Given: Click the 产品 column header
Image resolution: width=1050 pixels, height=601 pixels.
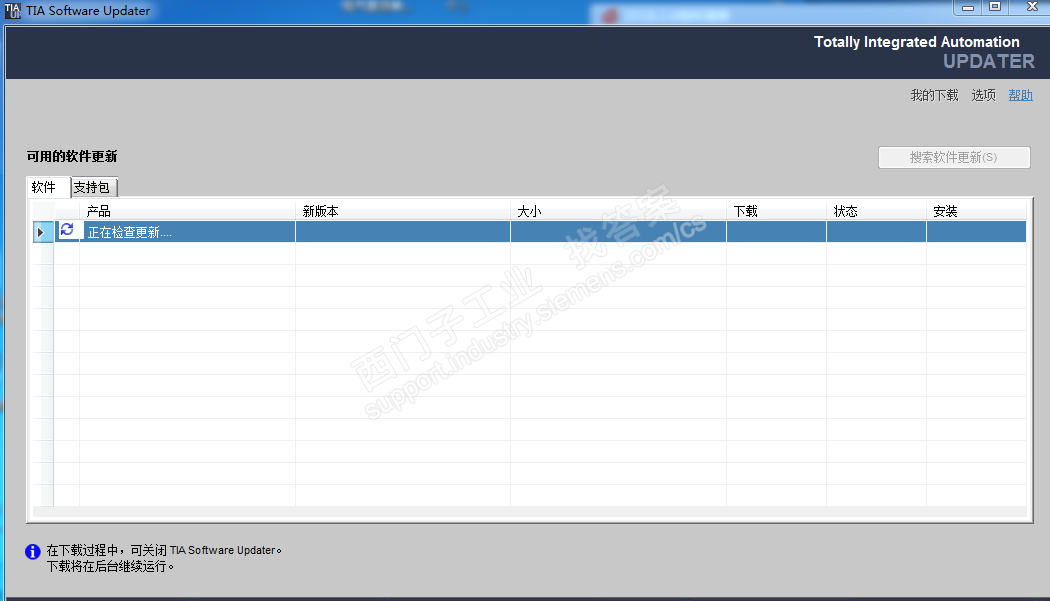Looking at the screenshot, I should click(x=187, y=211).
